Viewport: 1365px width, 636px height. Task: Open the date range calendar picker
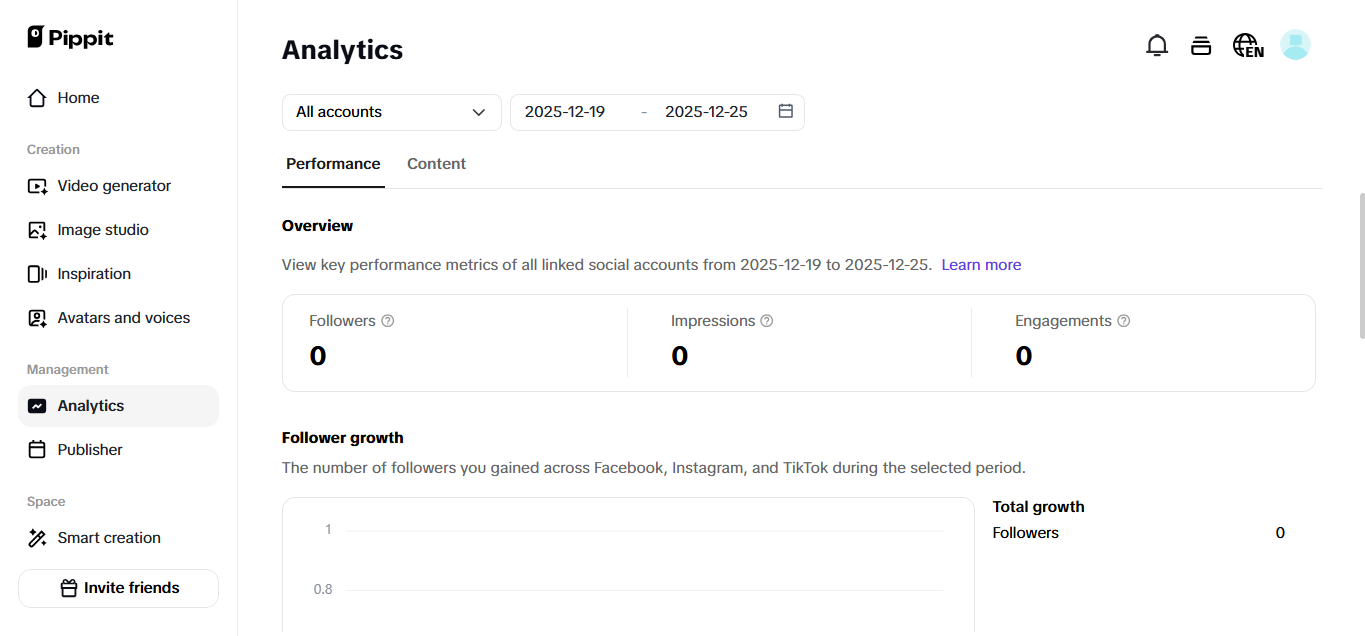point(786,111)
